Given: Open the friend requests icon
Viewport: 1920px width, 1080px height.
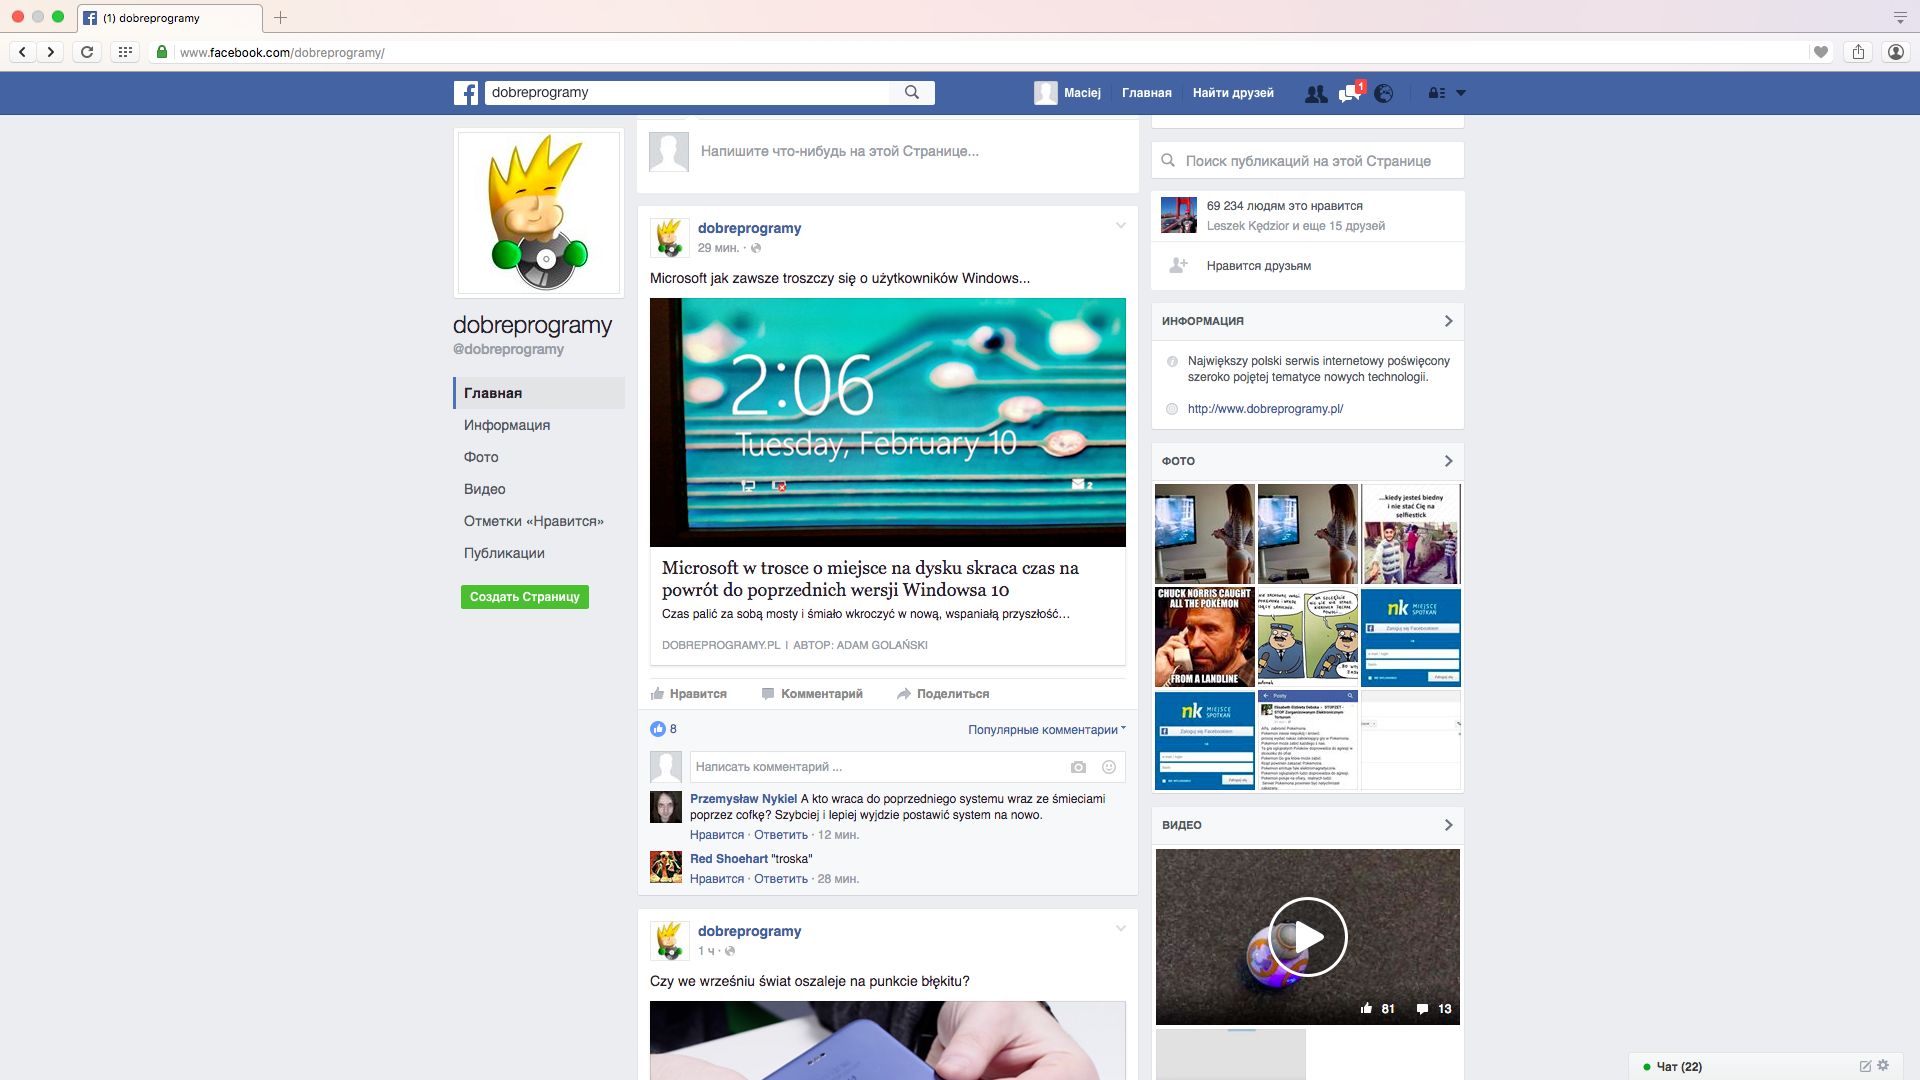Looking at the screenshot, I should coord(1316,93).
